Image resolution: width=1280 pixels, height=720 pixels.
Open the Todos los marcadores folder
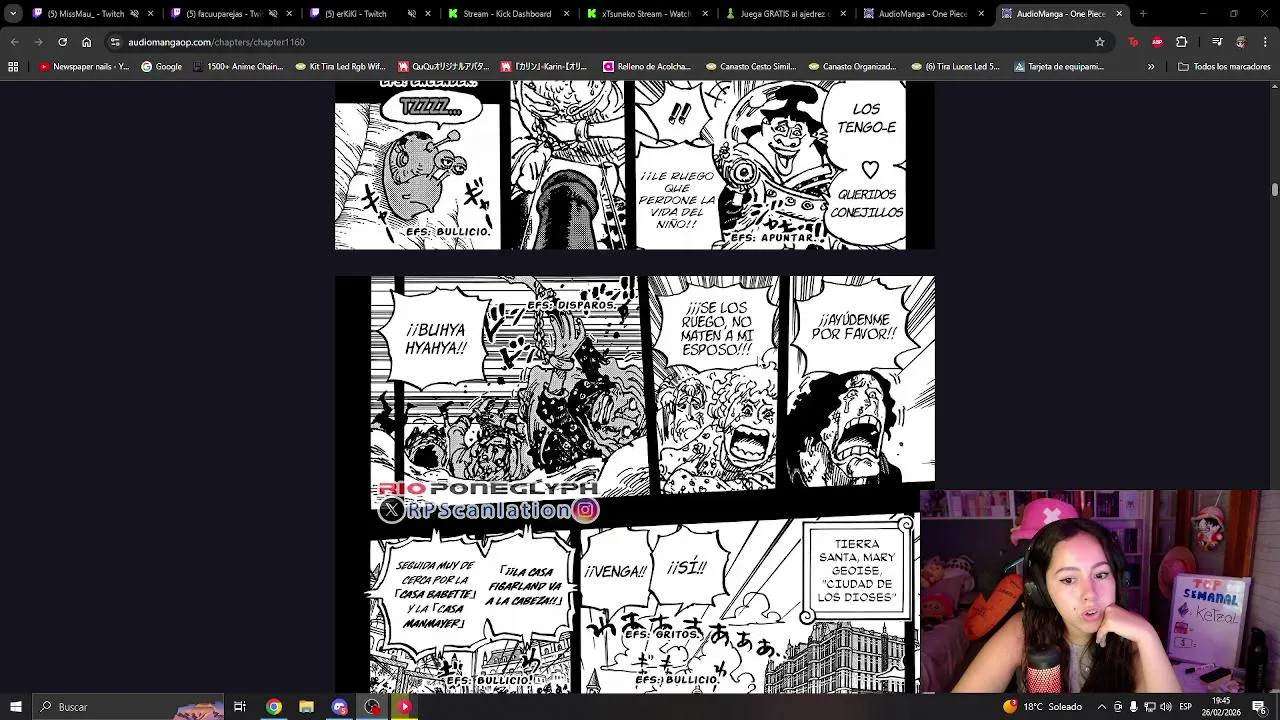tap(1224, 66)
